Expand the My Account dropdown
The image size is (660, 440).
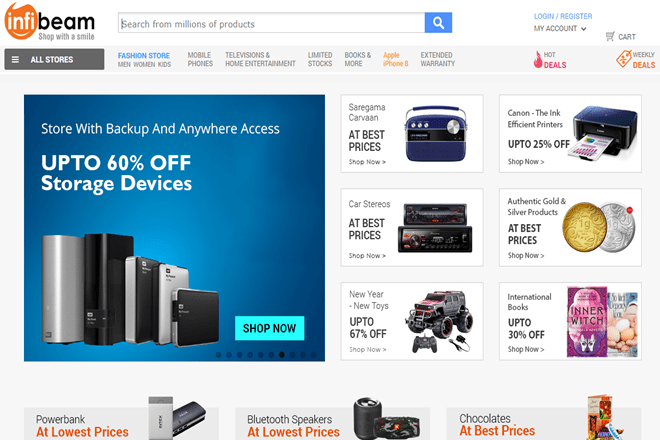560,29
